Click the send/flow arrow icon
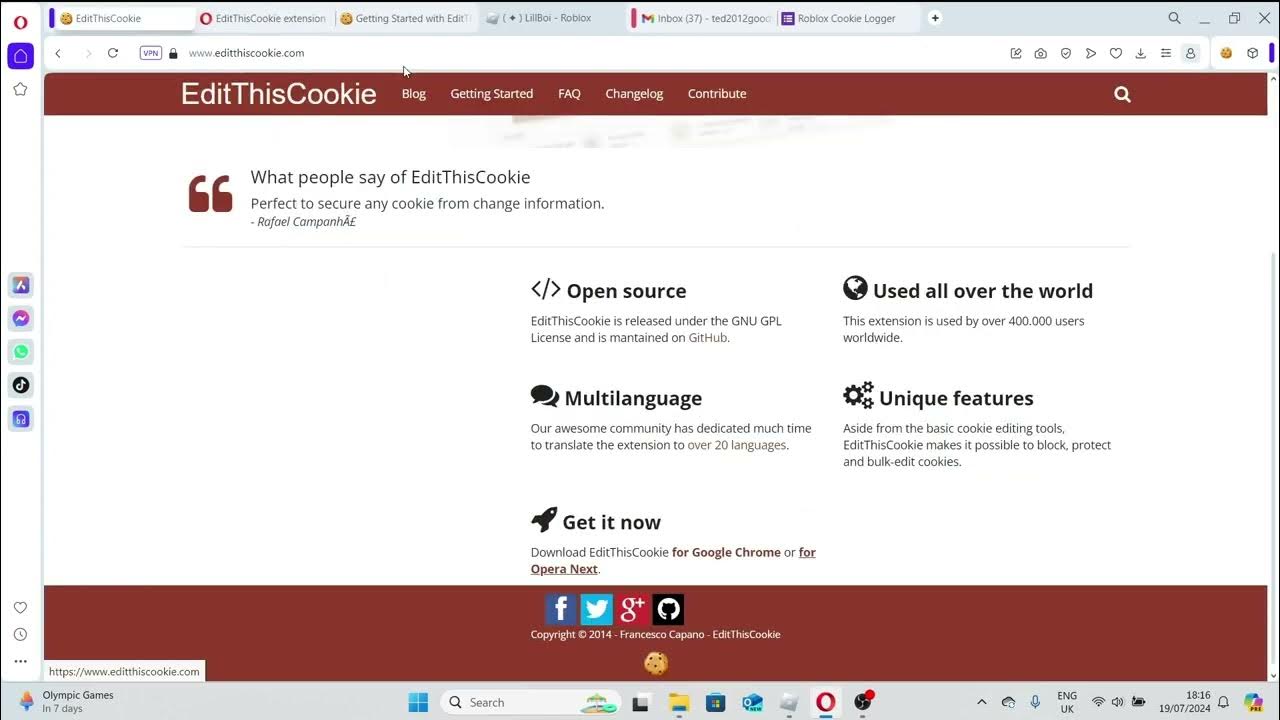Screen dimensions: 1280x720 coord(1091,53)
